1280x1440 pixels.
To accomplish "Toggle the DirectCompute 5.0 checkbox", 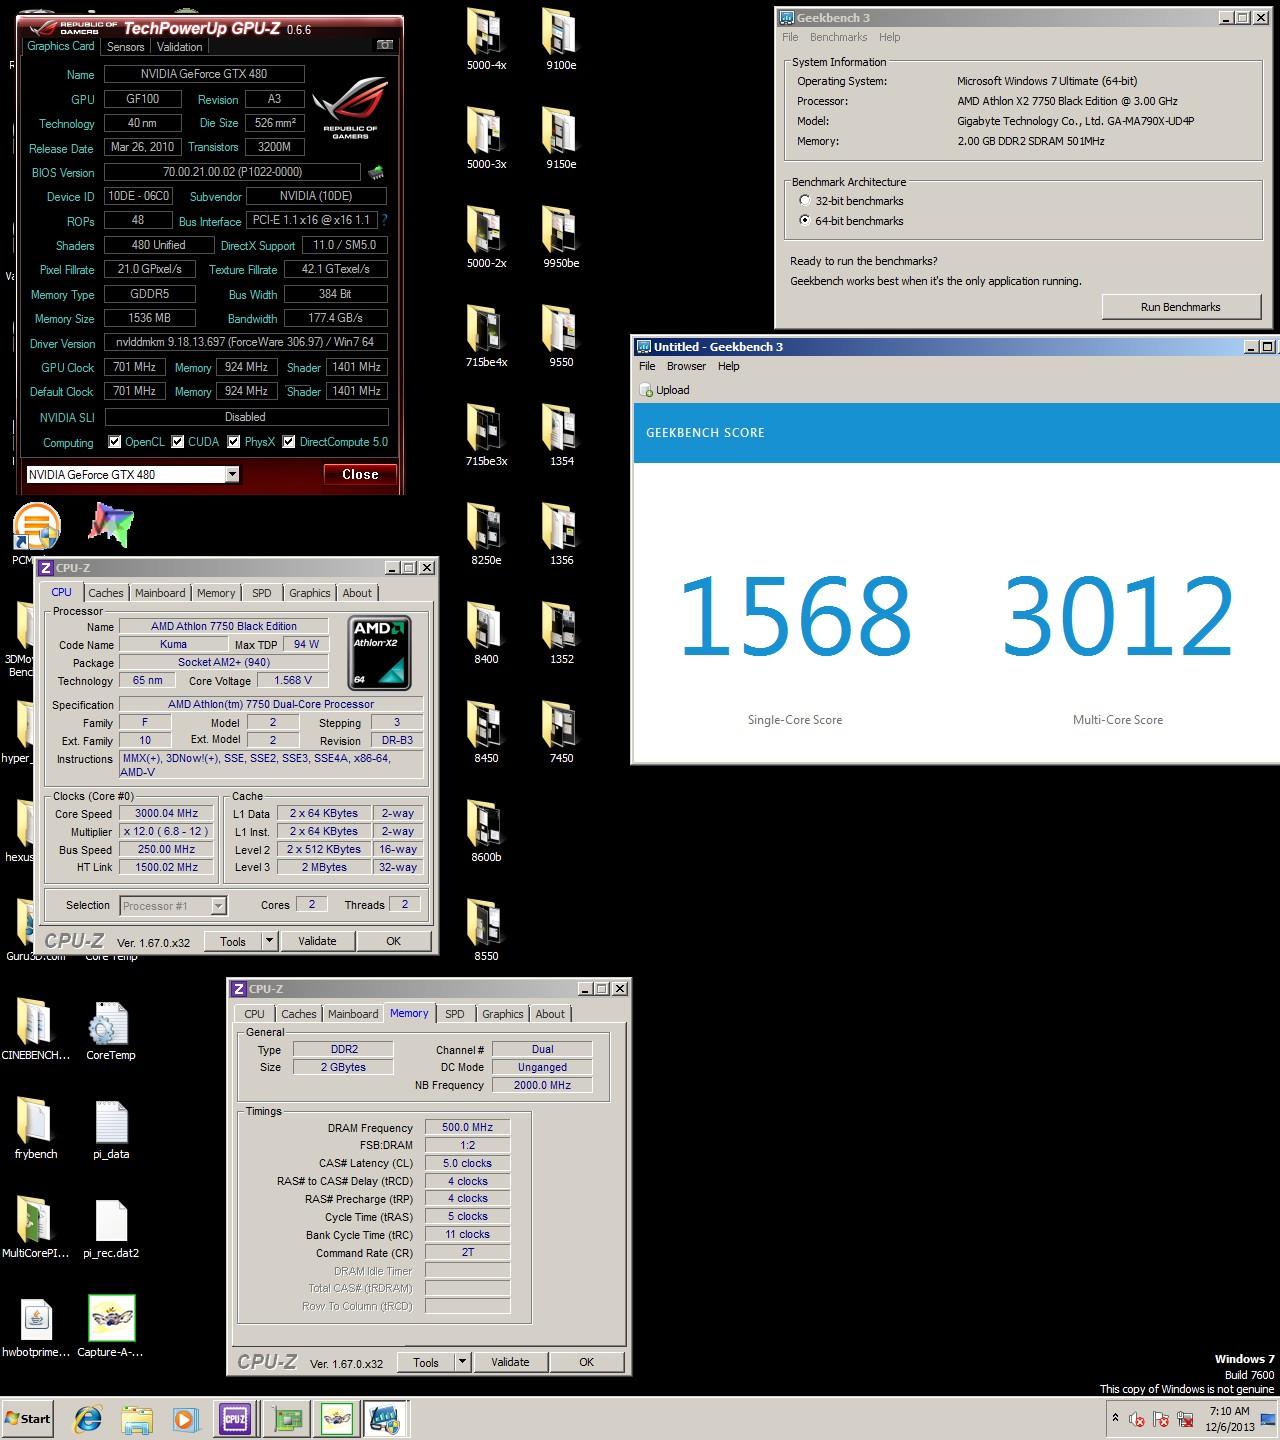I will point(289,442).
